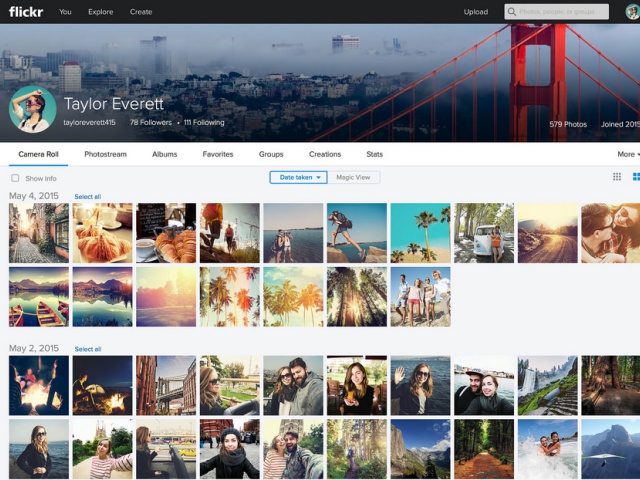This screenshot has width=640, height=480.
Task: Select all photos from May 2, 2015
Action: coord(87,349)
